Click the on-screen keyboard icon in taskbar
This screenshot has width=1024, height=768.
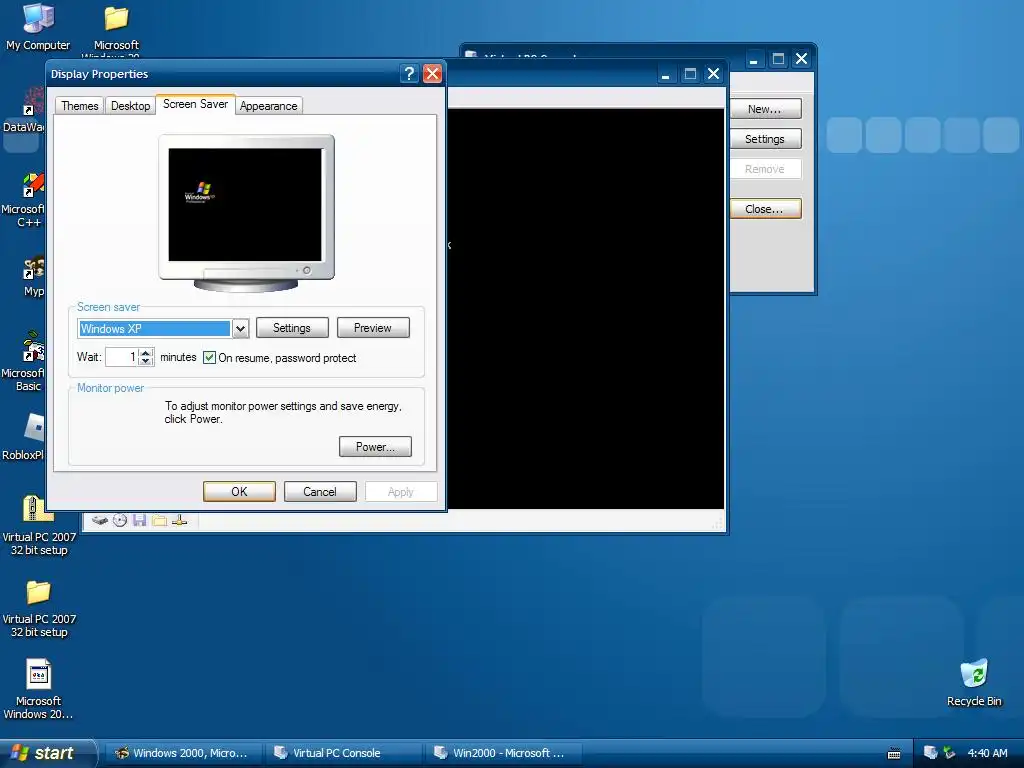coord(894,754)
